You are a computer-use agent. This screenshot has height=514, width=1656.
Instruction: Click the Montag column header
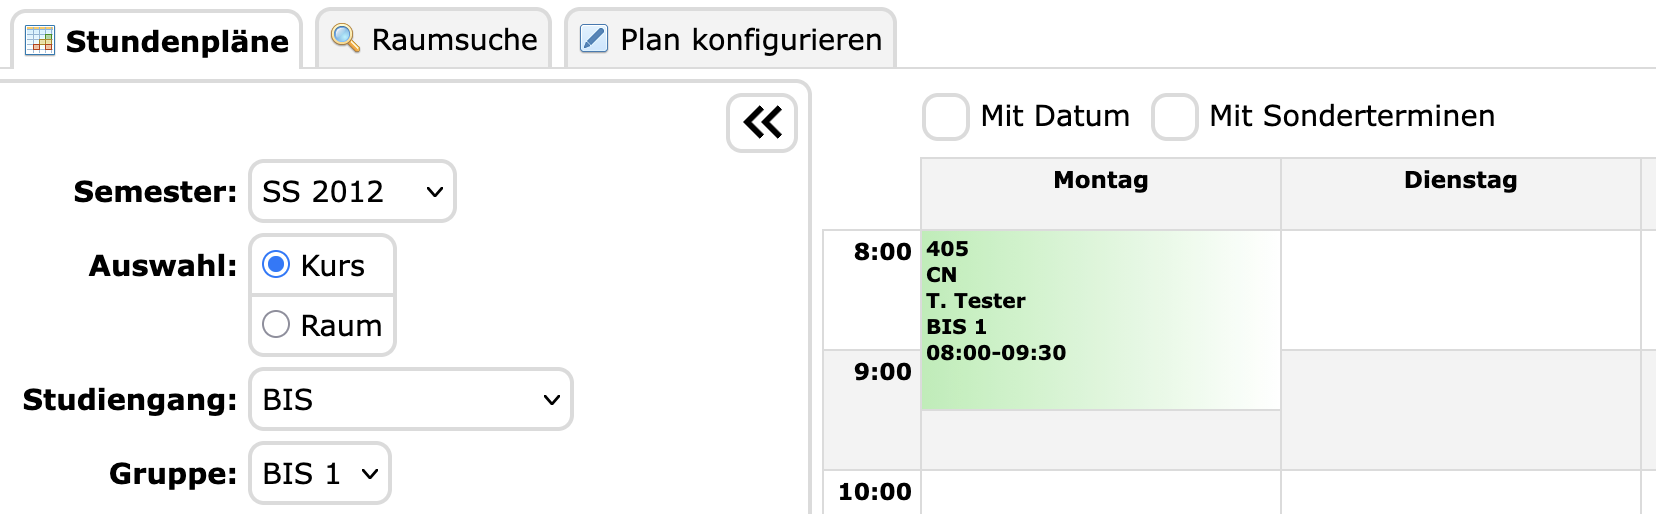(1100, 181)
